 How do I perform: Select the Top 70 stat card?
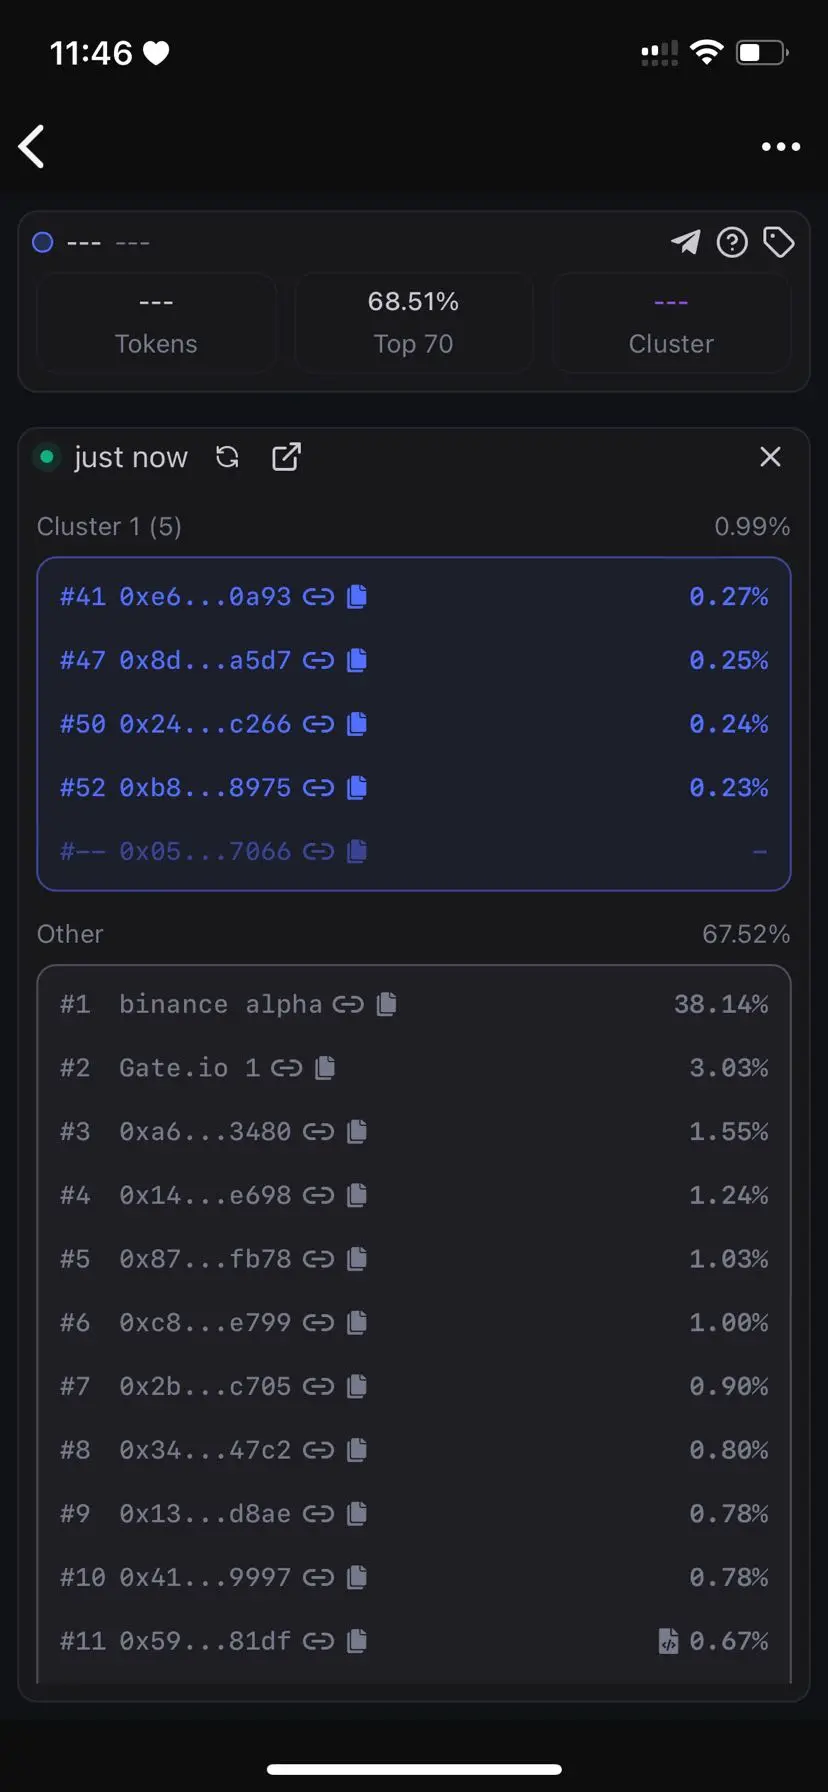413,323
